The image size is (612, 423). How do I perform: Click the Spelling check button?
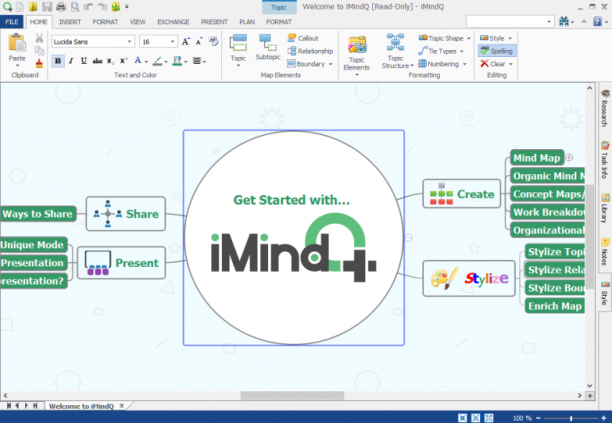(497, 51)
